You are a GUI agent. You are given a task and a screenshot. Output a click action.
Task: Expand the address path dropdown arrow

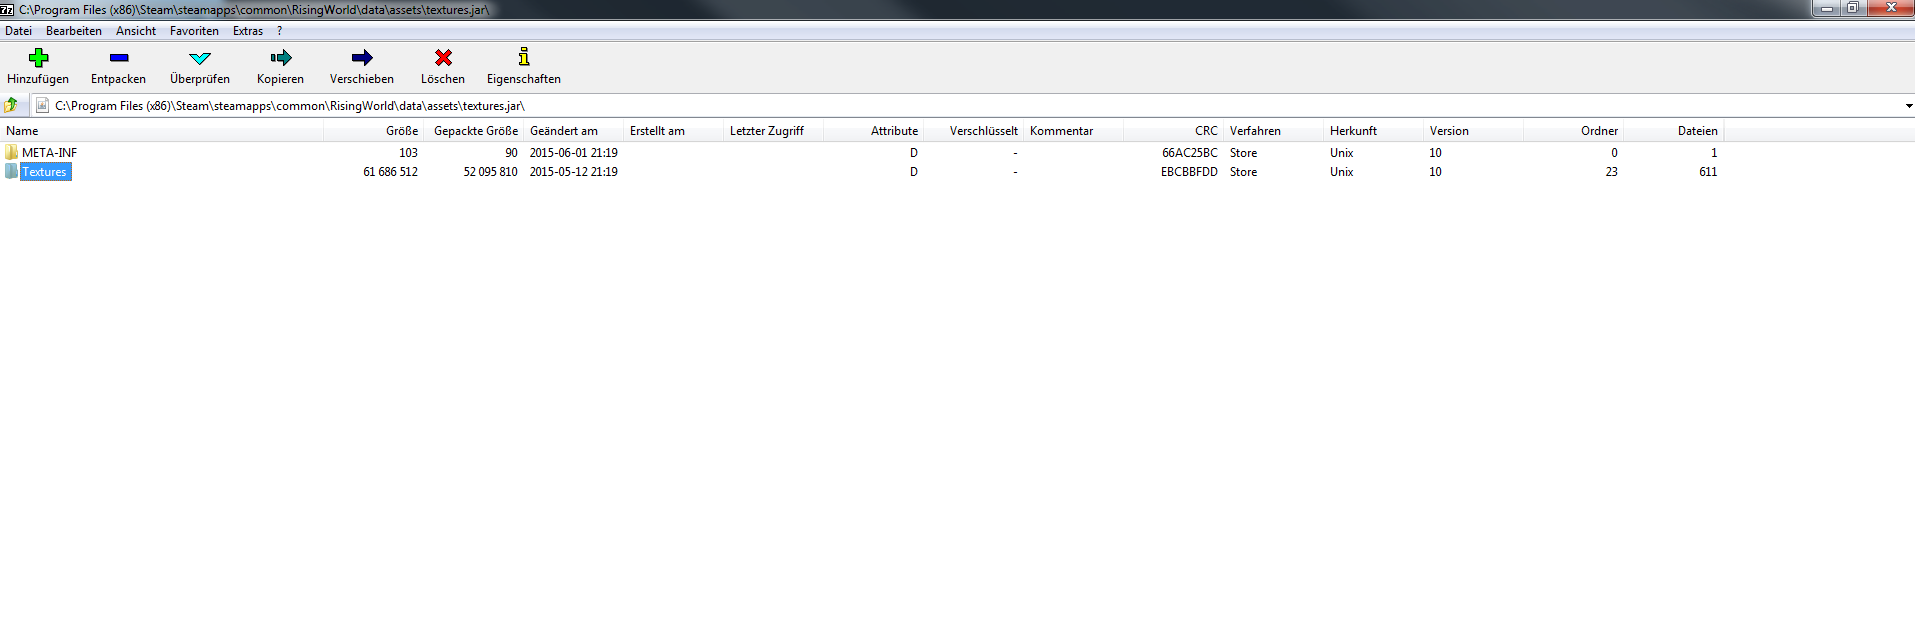click(x=1907, y=106)
